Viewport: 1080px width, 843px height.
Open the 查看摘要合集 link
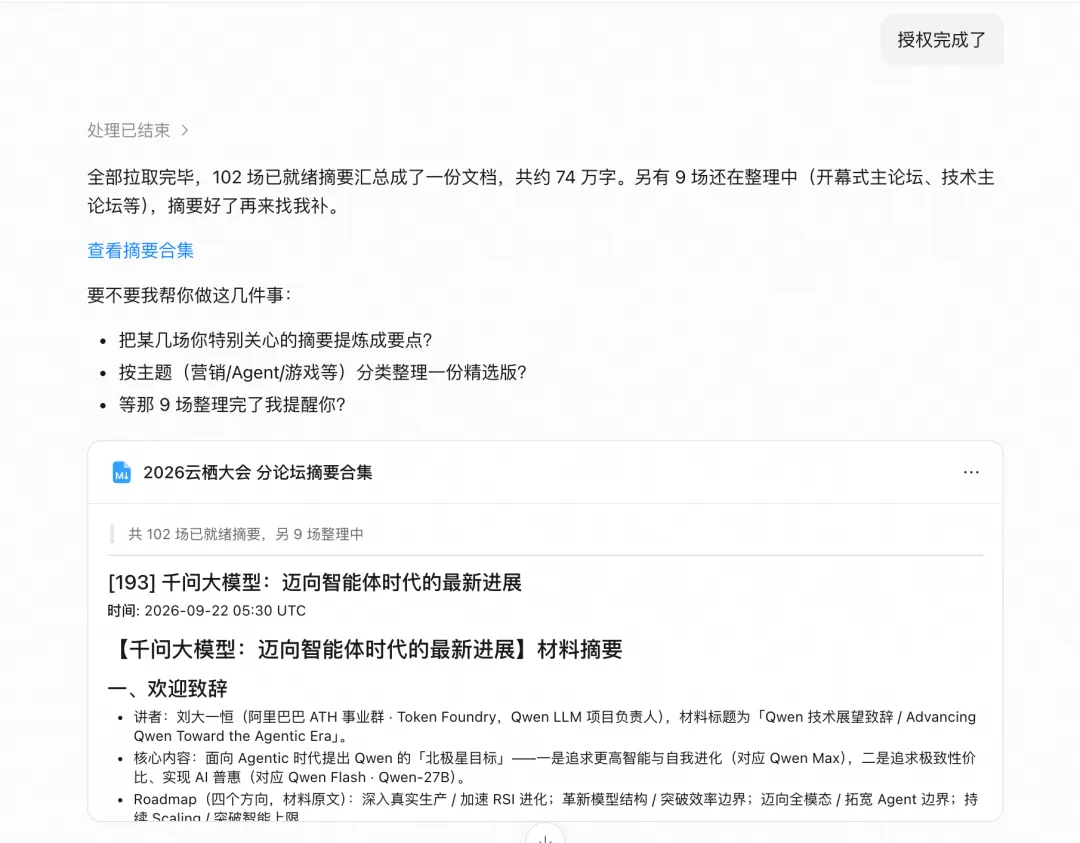point(141,251)
